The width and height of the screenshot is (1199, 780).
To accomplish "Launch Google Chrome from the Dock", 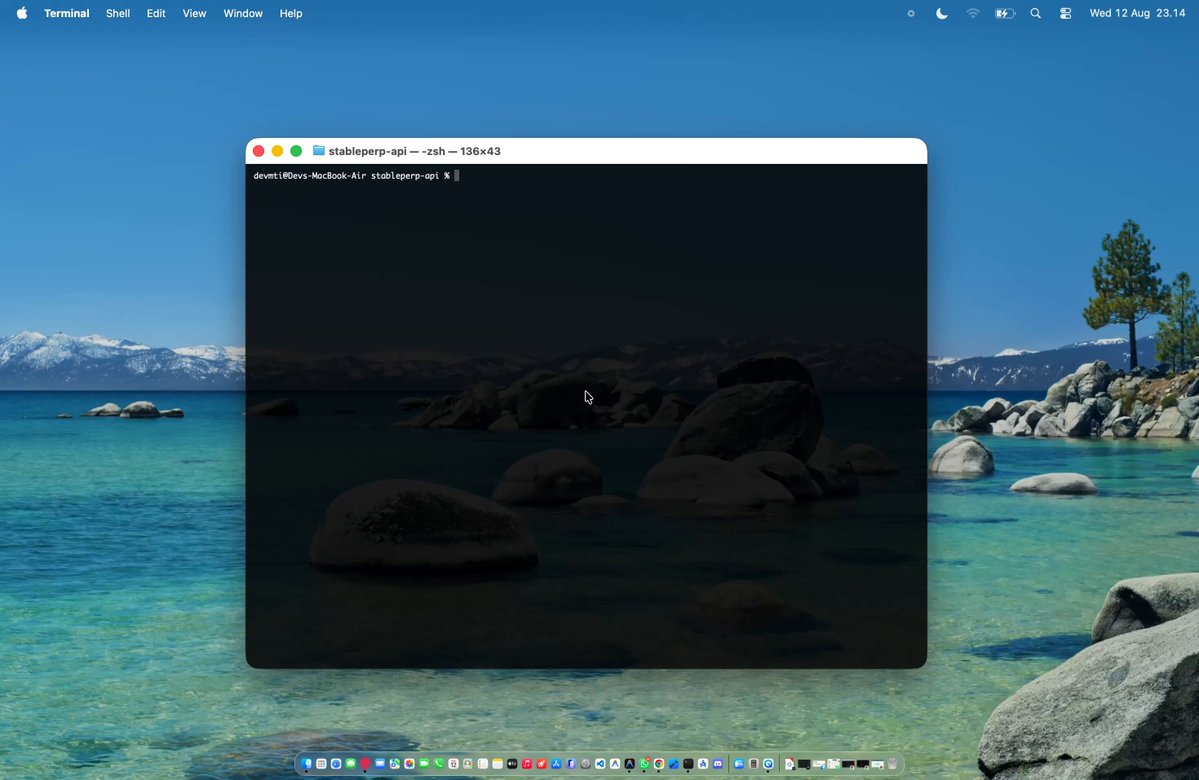I will [658, 763].
